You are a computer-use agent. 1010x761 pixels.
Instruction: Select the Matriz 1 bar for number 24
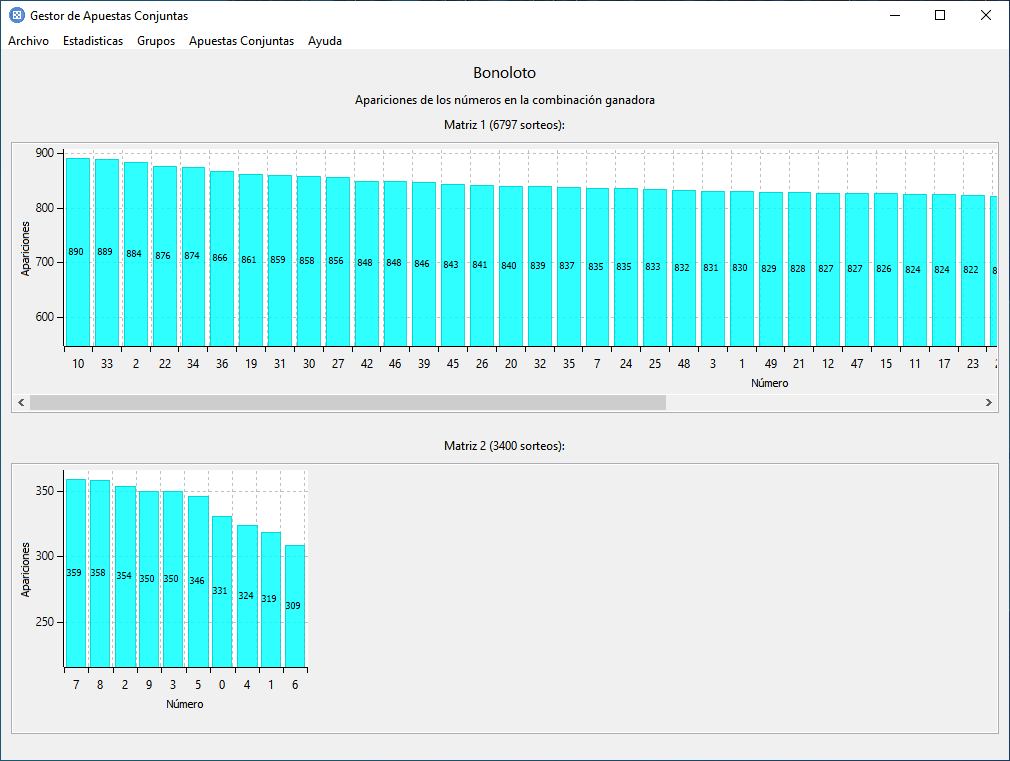pyautogui.click(x=626, y=267)
